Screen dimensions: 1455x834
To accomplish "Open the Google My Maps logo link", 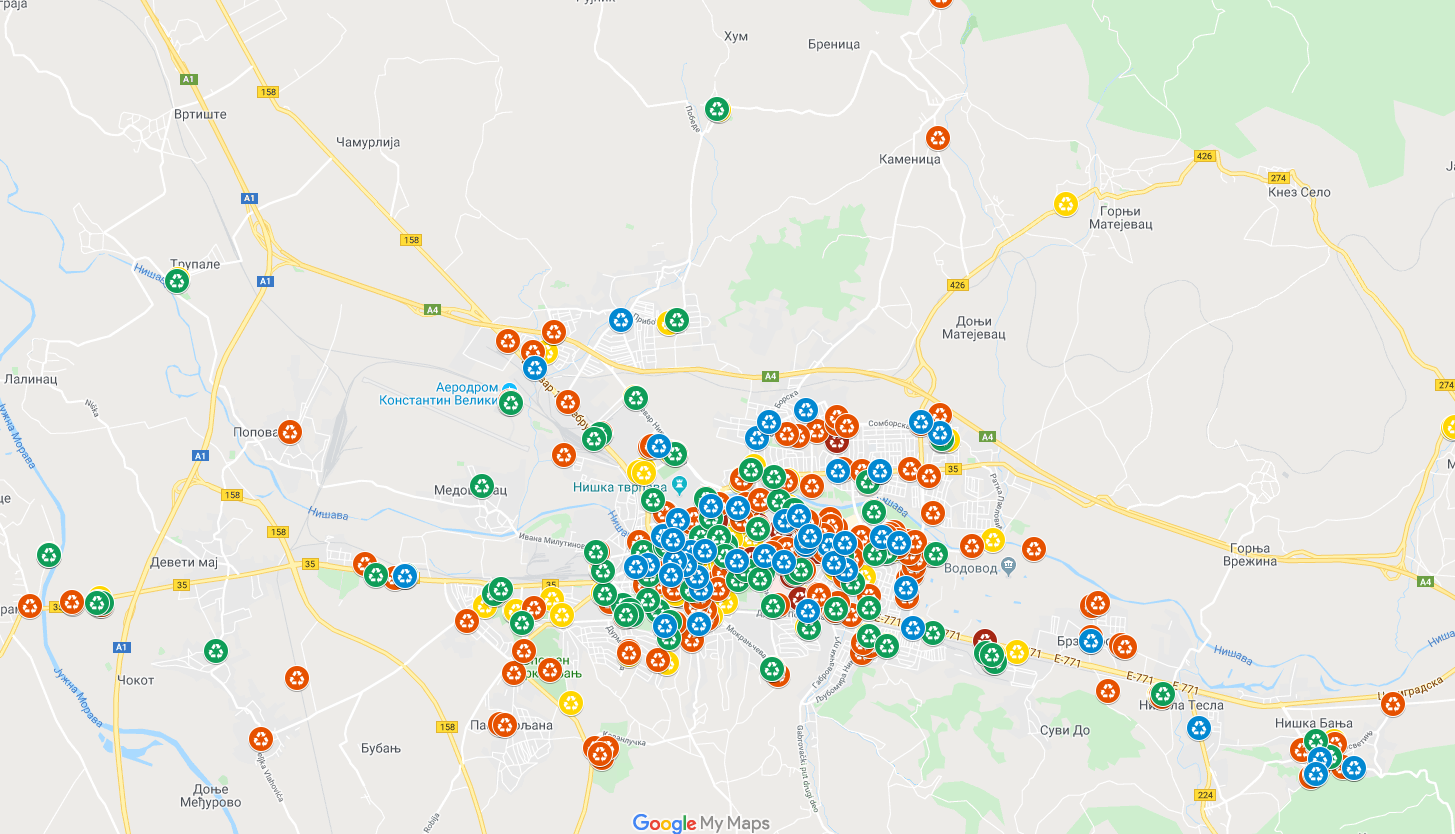I will pos(701,823).
